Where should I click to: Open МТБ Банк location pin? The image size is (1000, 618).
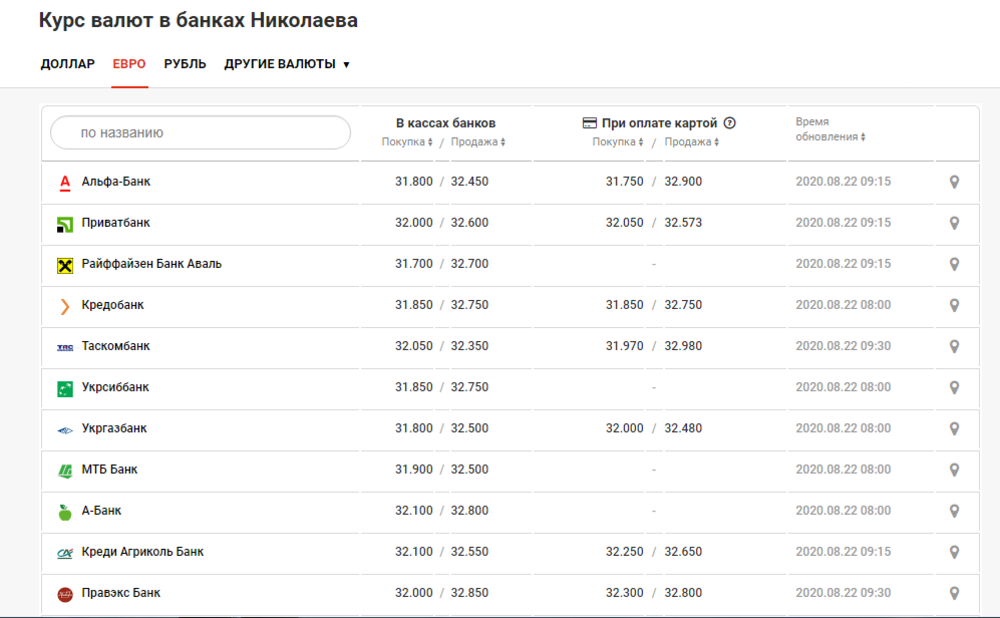[x=954, y=470]
